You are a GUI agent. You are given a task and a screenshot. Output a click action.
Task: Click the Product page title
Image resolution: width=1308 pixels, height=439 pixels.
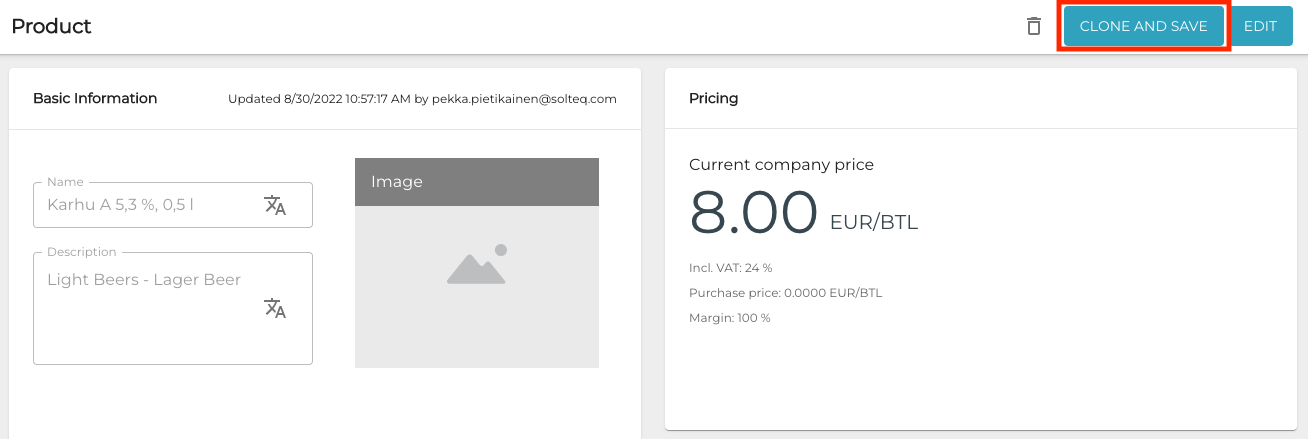pyautogui.click(x=52, y=27)
